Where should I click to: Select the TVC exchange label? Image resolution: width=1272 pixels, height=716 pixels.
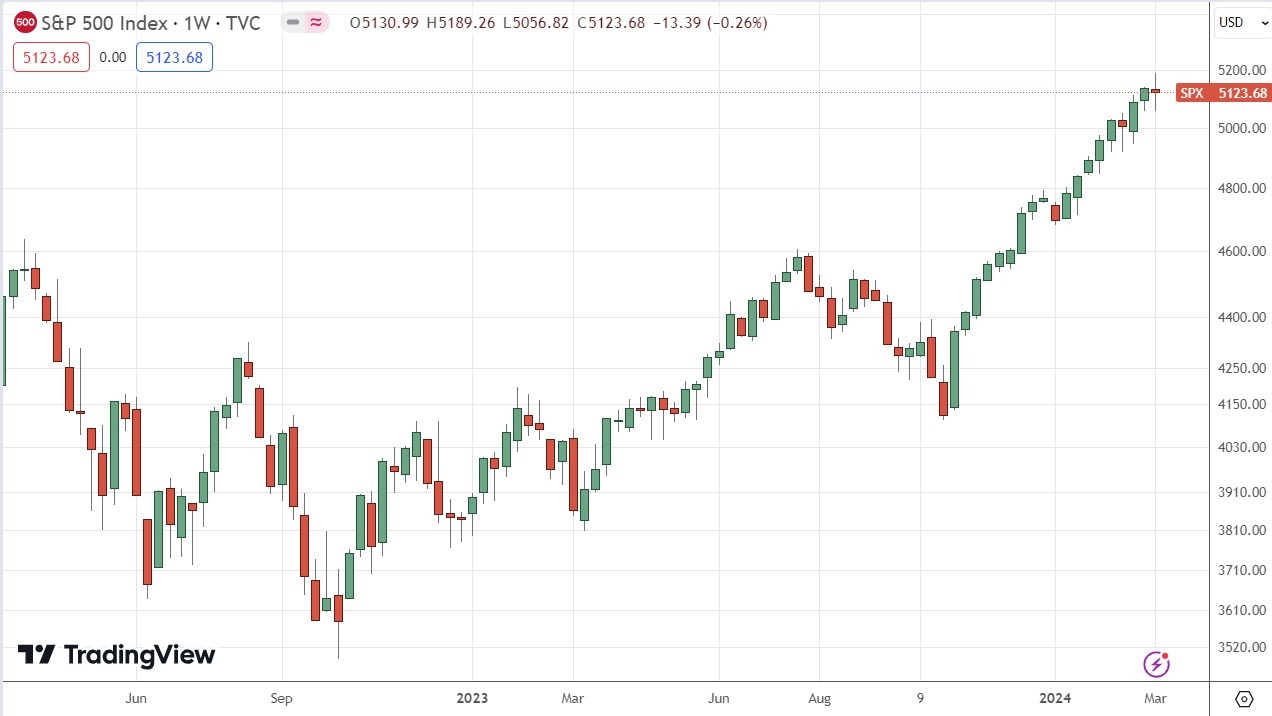pos(244,22)
